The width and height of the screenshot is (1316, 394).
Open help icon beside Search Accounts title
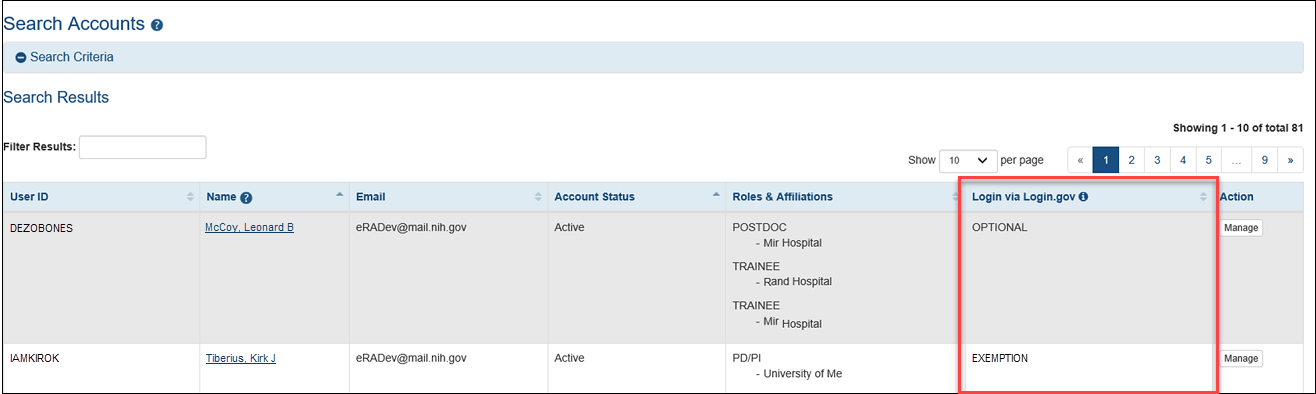click(x=157, y=25)
